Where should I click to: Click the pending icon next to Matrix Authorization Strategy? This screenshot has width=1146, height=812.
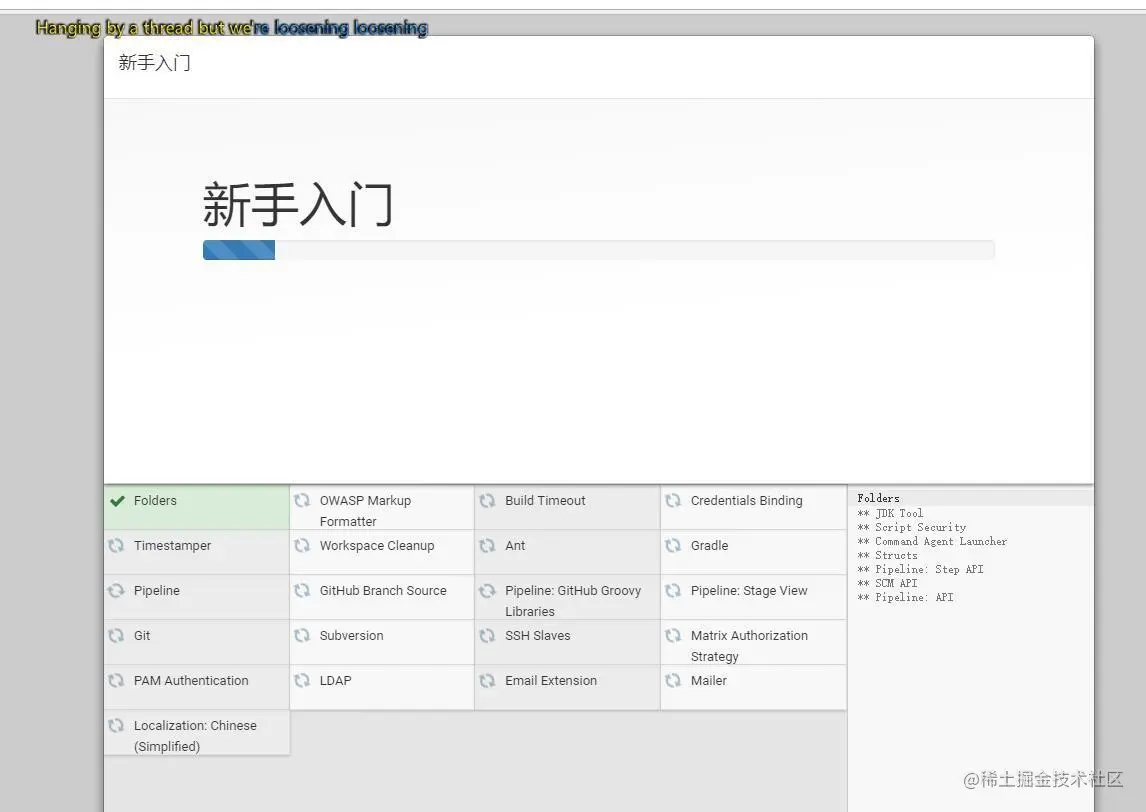[673, 636]
